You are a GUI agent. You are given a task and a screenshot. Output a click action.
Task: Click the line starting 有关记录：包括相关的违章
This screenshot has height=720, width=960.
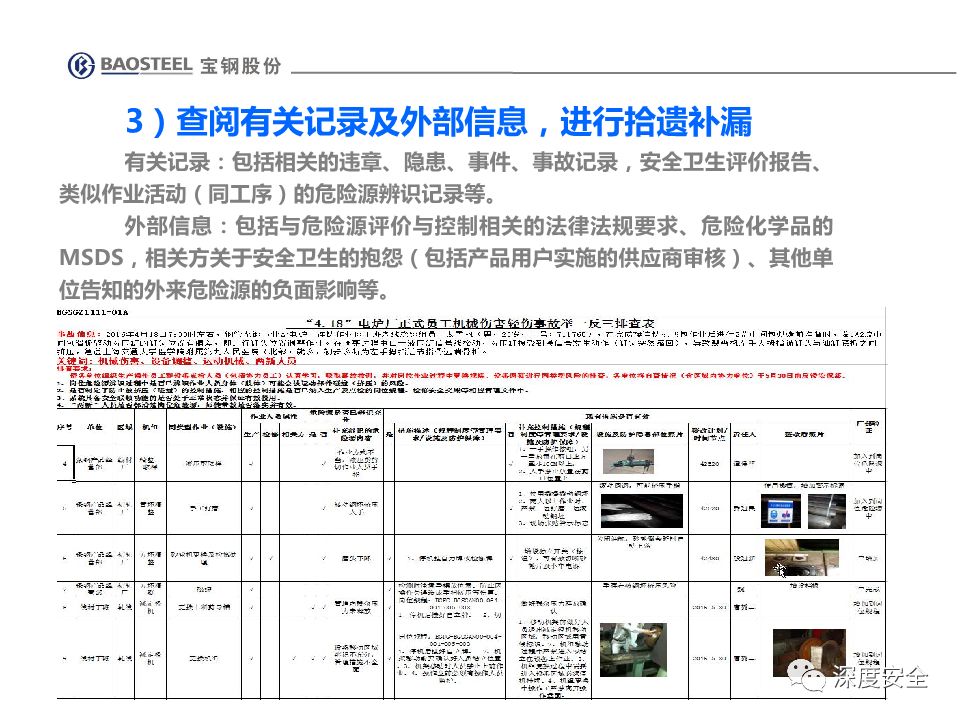[472, 162]
